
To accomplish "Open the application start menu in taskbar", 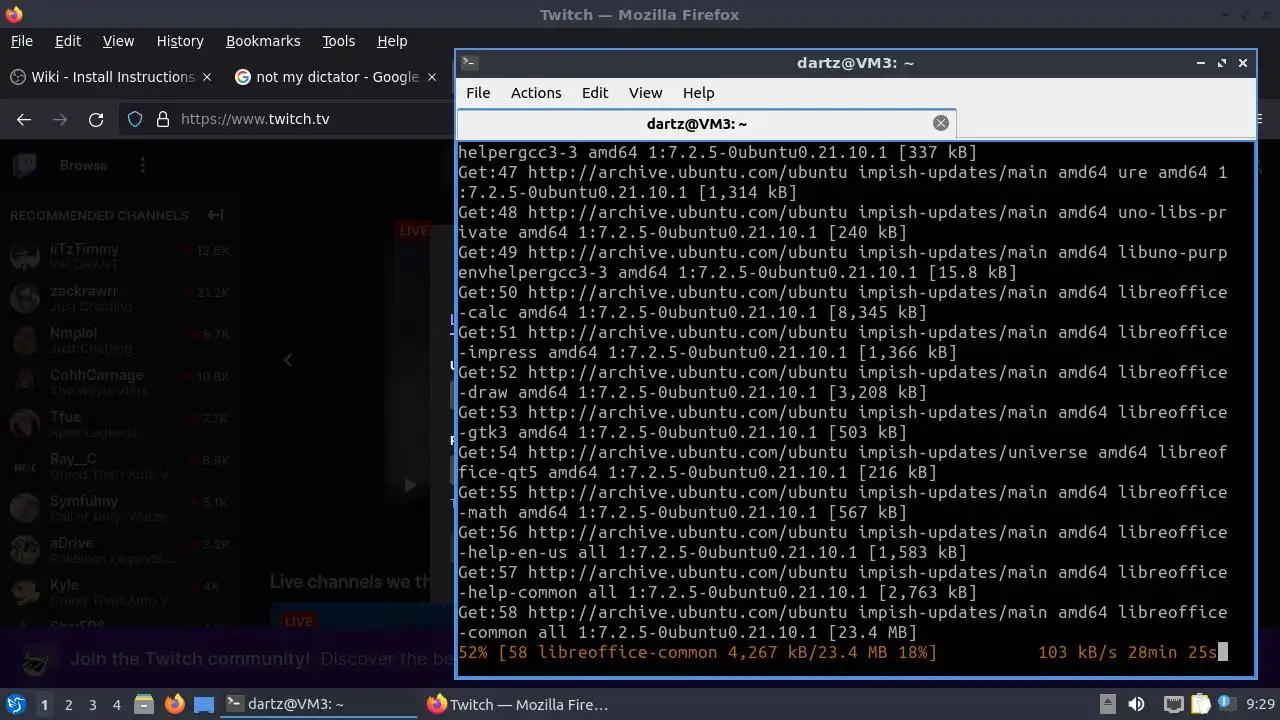I will tap(16, 704).
